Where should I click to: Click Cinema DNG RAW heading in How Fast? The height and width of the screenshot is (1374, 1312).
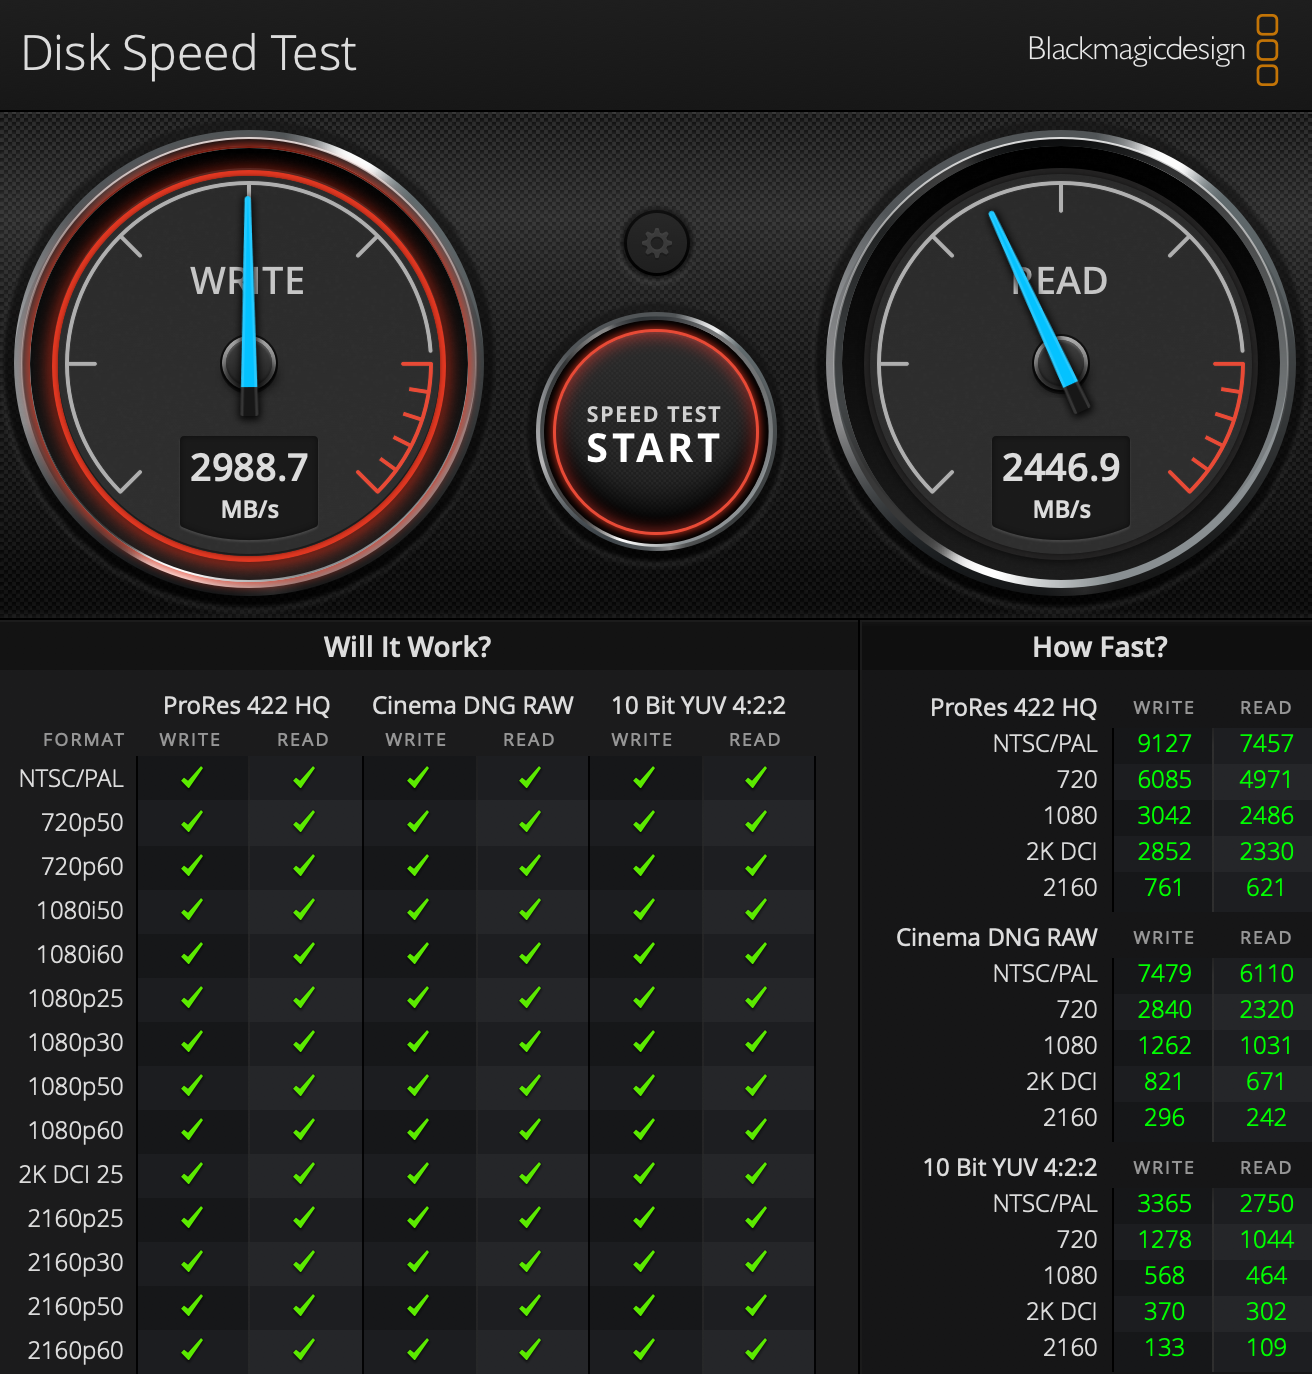[x=997, y=938]
